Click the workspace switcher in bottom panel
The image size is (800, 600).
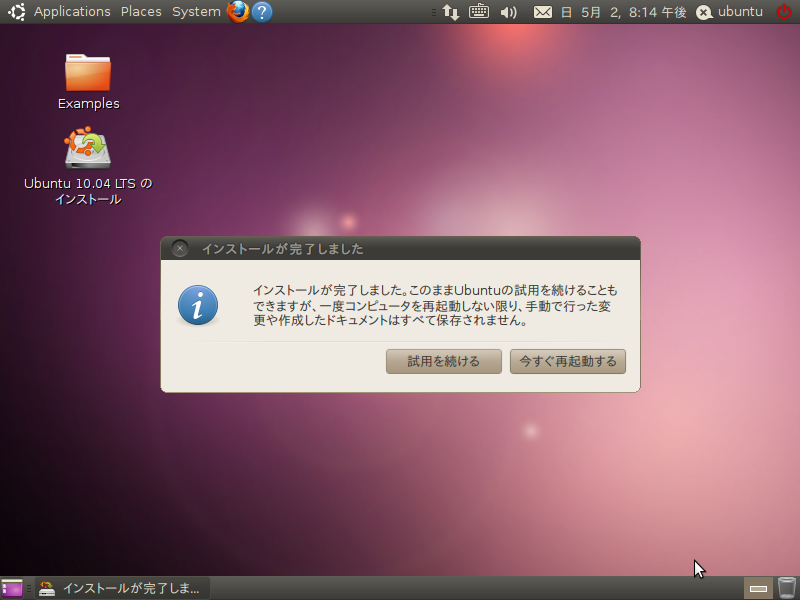pyautogui.click(x=758, y=588)
